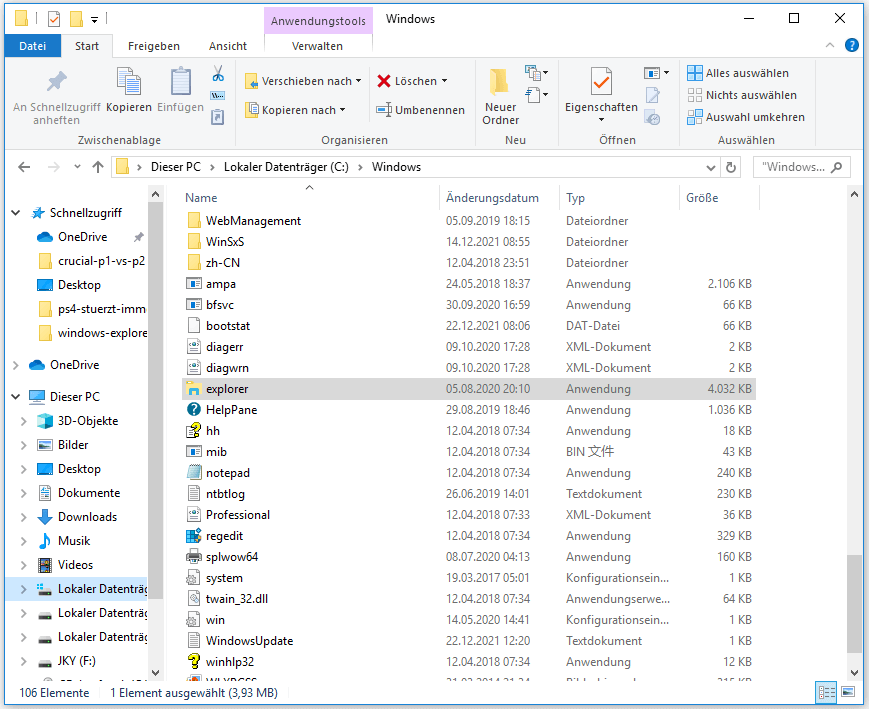Image resolution: width=869 pixels, height=709 pixels.
Task: Click the Bearbeiten icon in Öffnen group
Action: pyautogui.click(x=653, y=95)
